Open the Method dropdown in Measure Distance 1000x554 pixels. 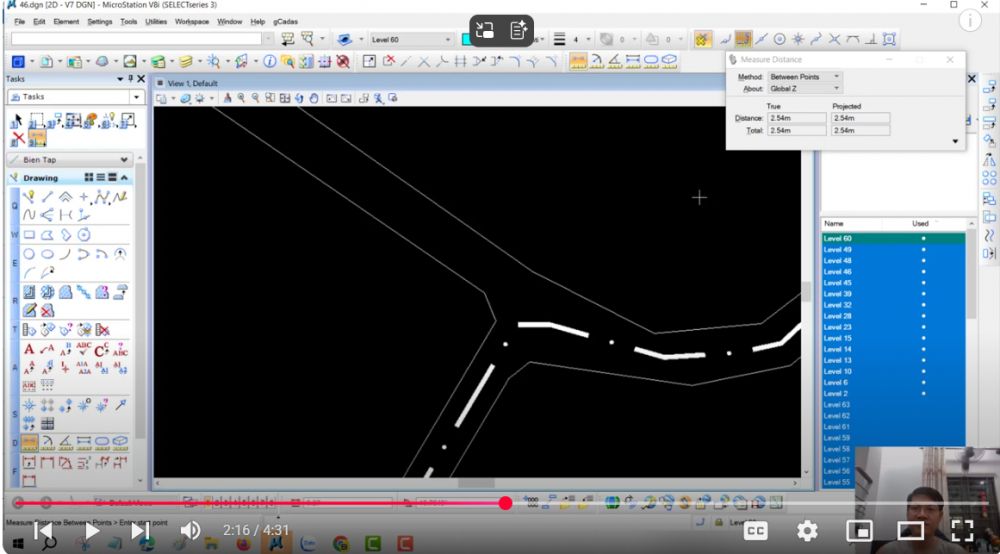(805, 77)
